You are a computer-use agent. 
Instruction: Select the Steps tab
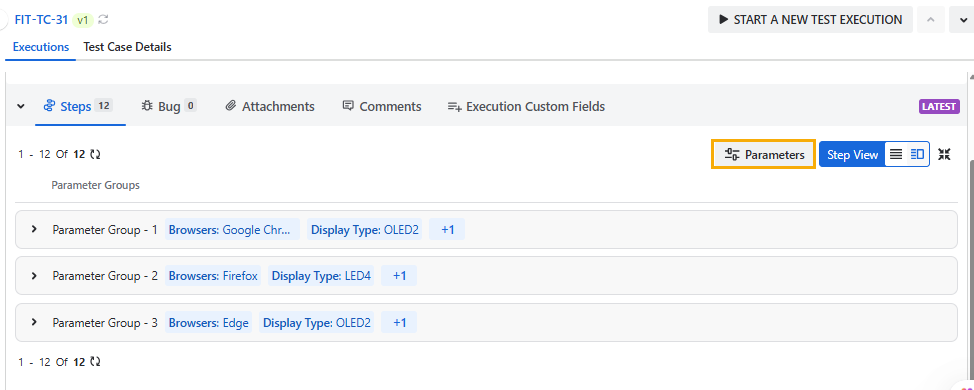[80, 106]
